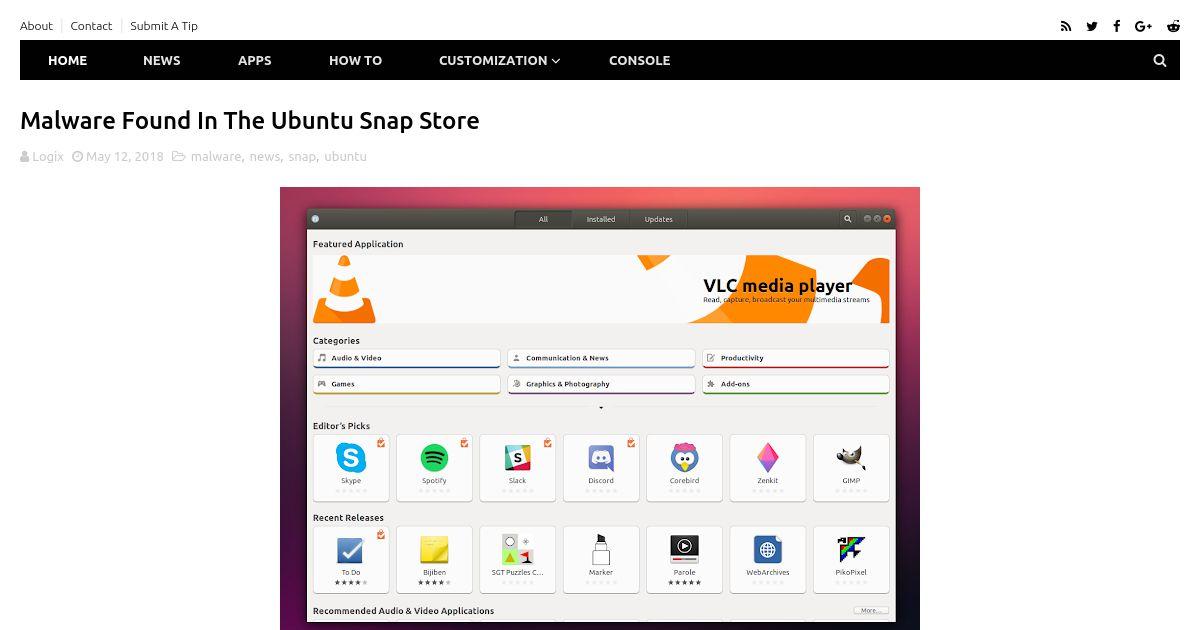Viewport: 1200px width, 630px height.
Task: Open the Google Plus social icon
Action: (x=1144, y=27)
